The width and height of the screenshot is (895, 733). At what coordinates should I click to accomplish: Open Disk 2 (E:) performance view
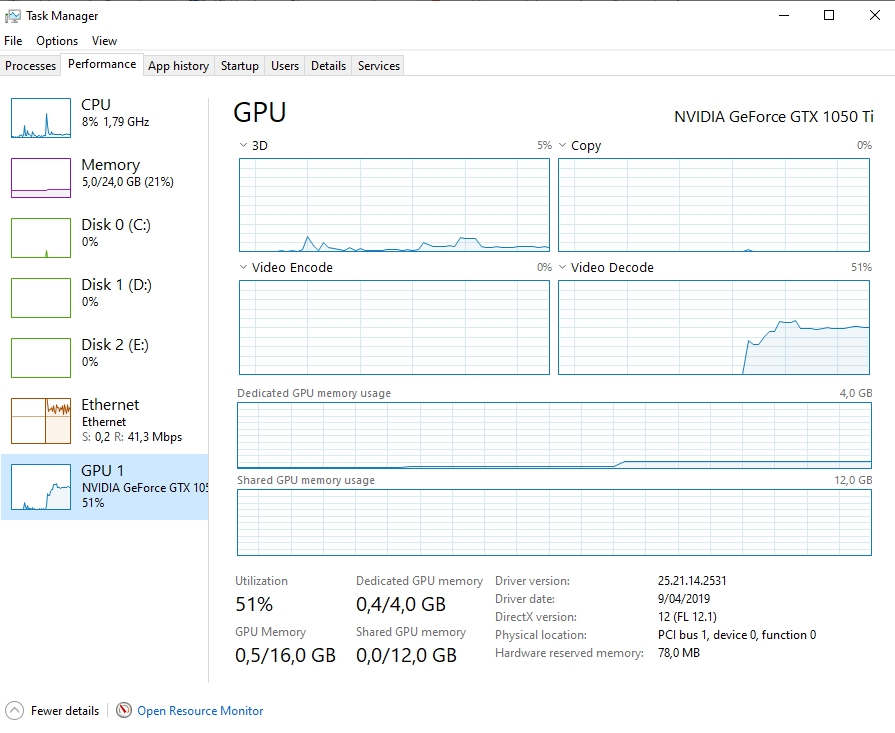(x=115, y=352)
